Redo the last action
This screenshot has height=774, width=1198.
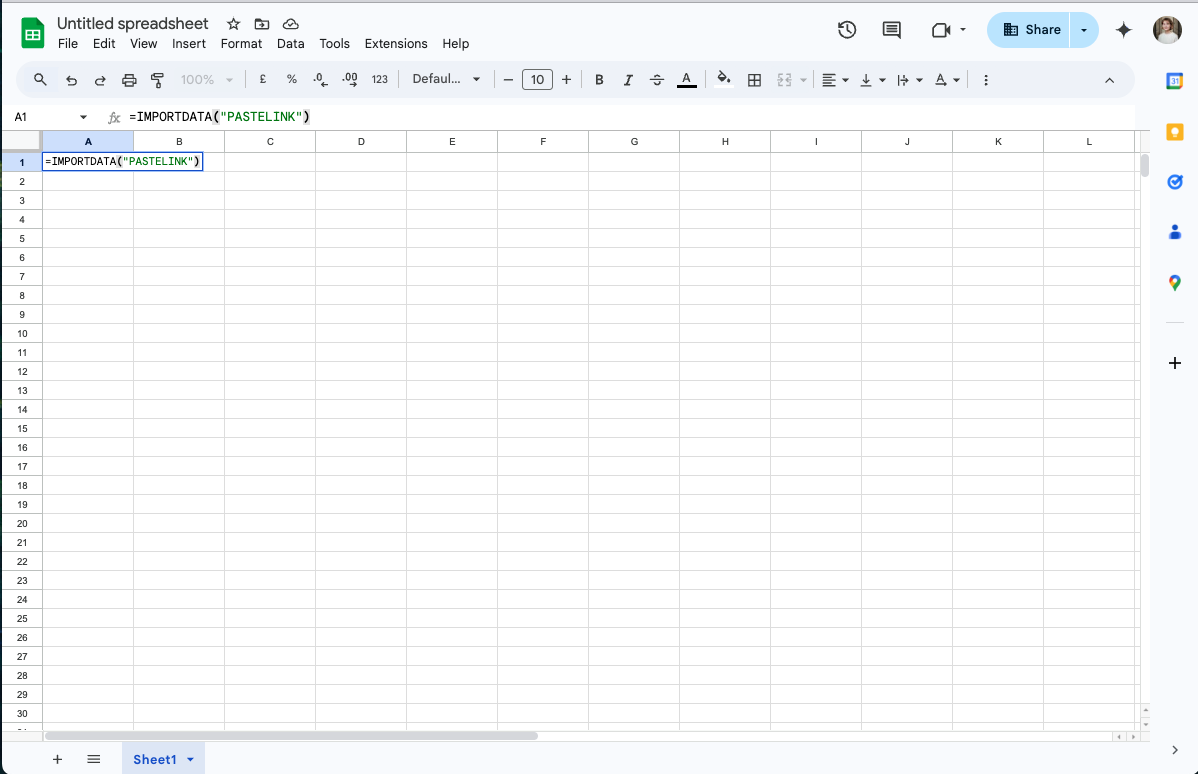tap(100, 79)
